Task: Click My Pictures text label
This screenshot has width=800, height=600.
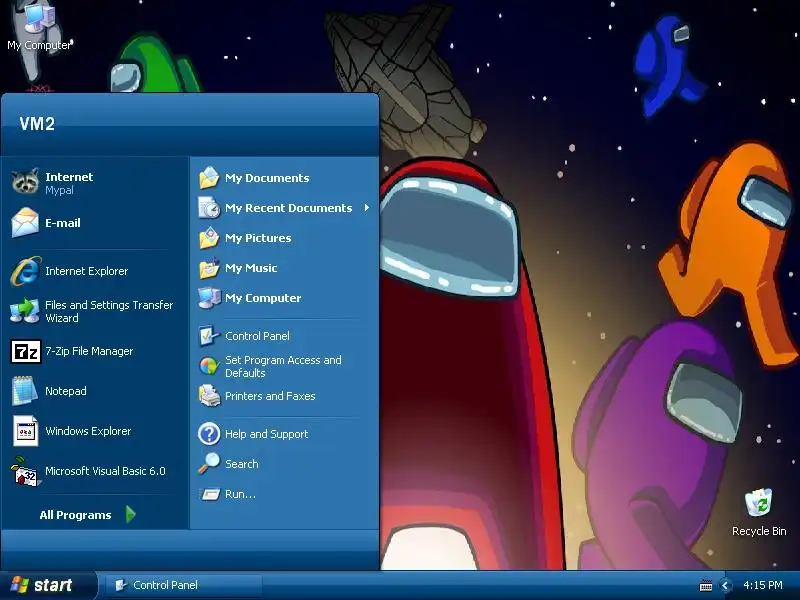Action: point(258,238)
